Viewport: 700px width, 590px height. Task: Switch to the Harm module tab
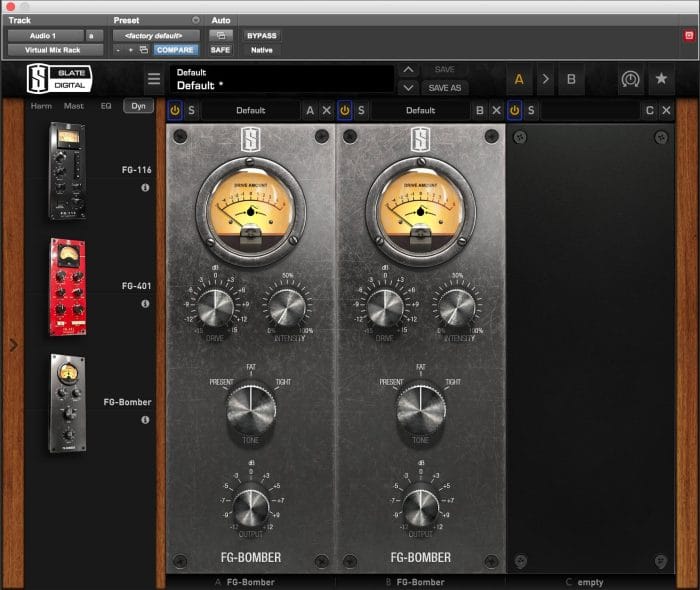pos(41,106)
